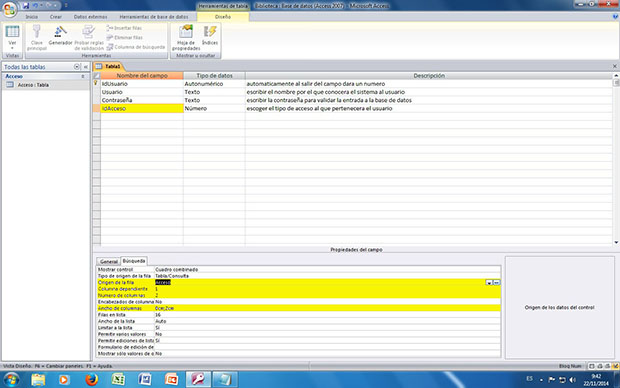Click the taskbar clock showing 9:42
Screen dimensions: 620x388
point(596,380)
